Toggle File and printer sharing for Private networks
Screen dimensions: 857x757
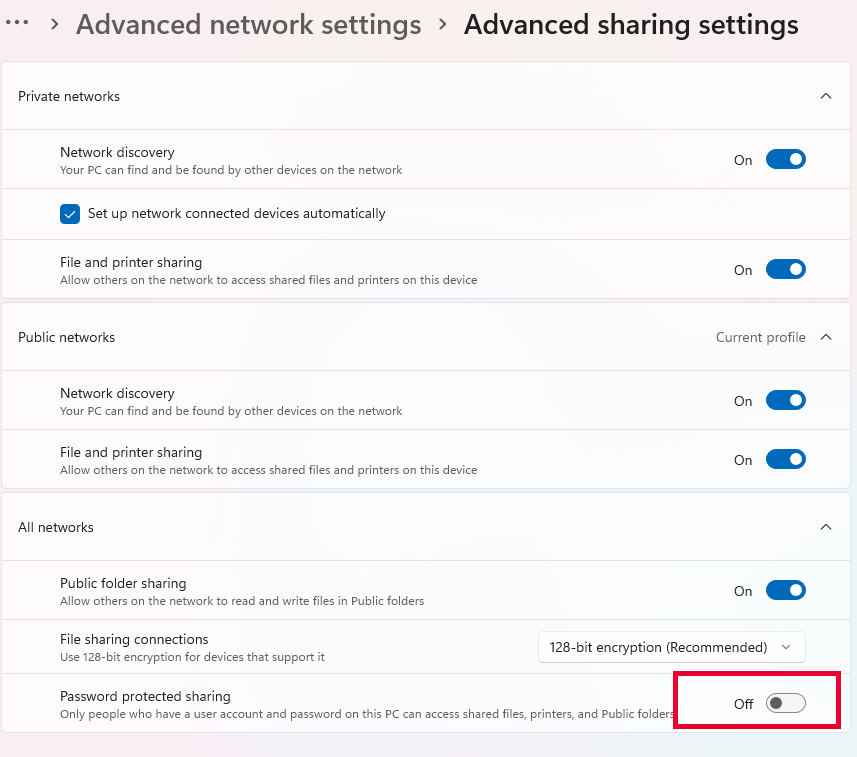click(785, 269)
